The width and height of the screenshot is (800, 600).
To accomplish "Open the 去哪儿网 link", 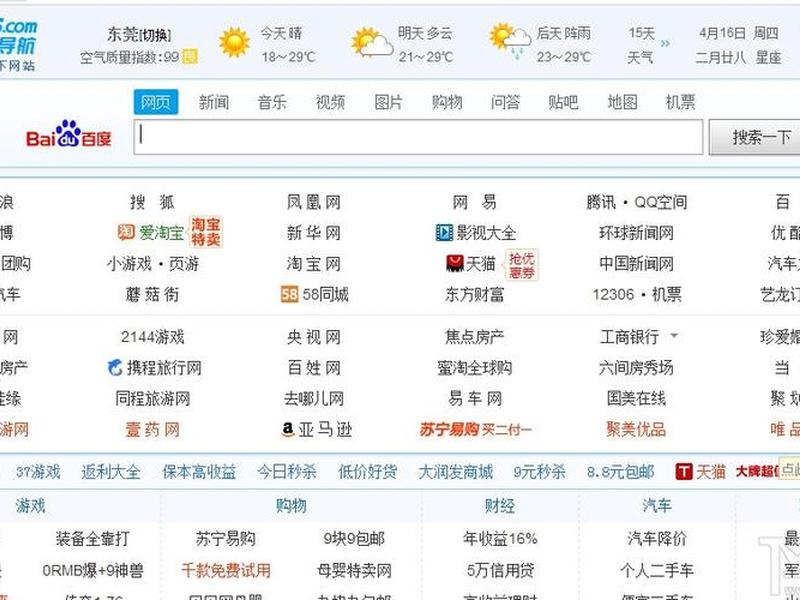I will (x=313, y=398).
